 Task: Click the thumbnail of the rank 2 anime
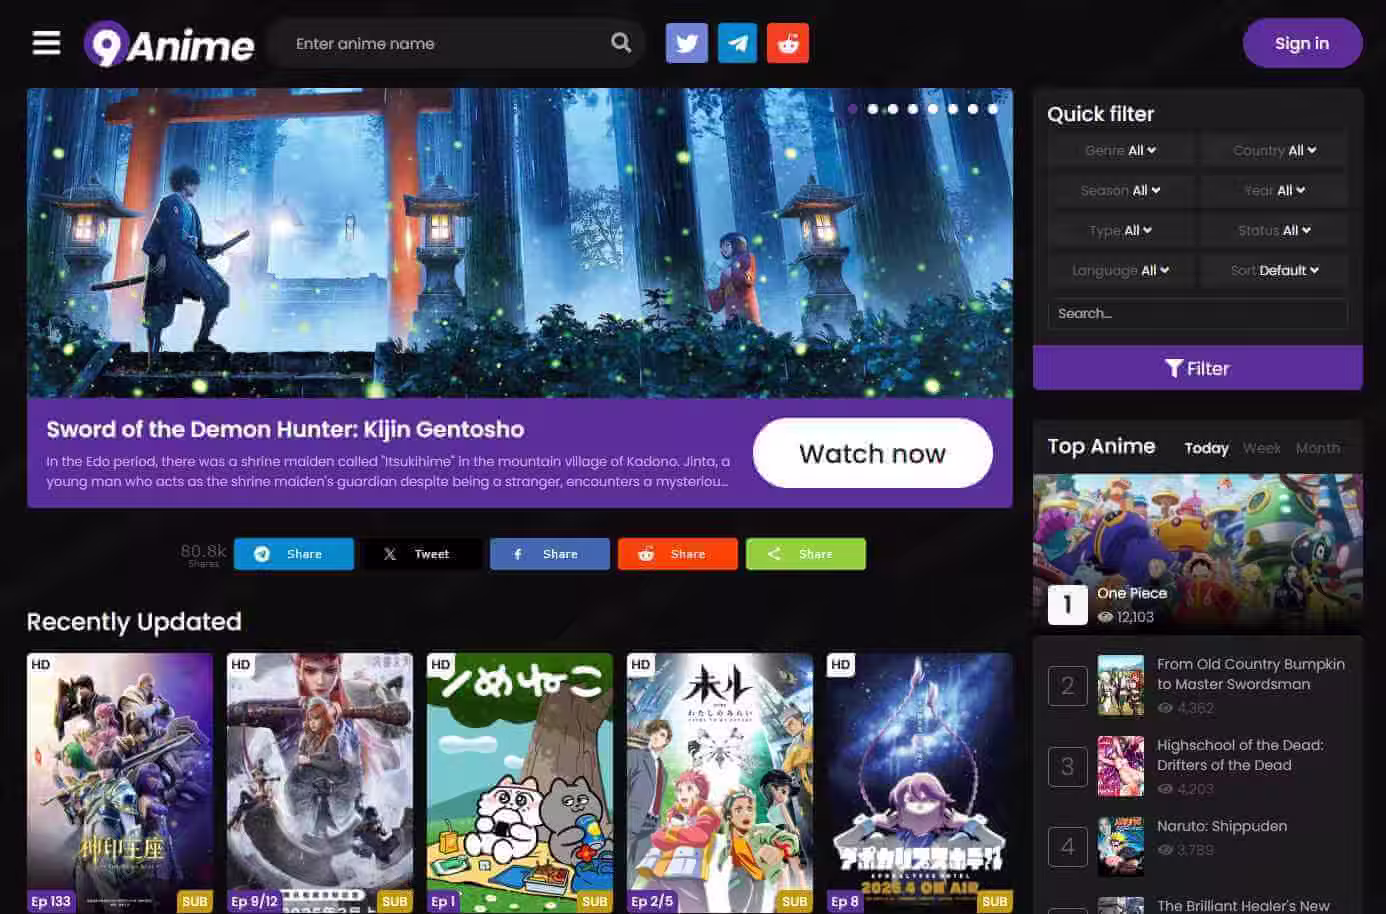[x=1120, y=685]
